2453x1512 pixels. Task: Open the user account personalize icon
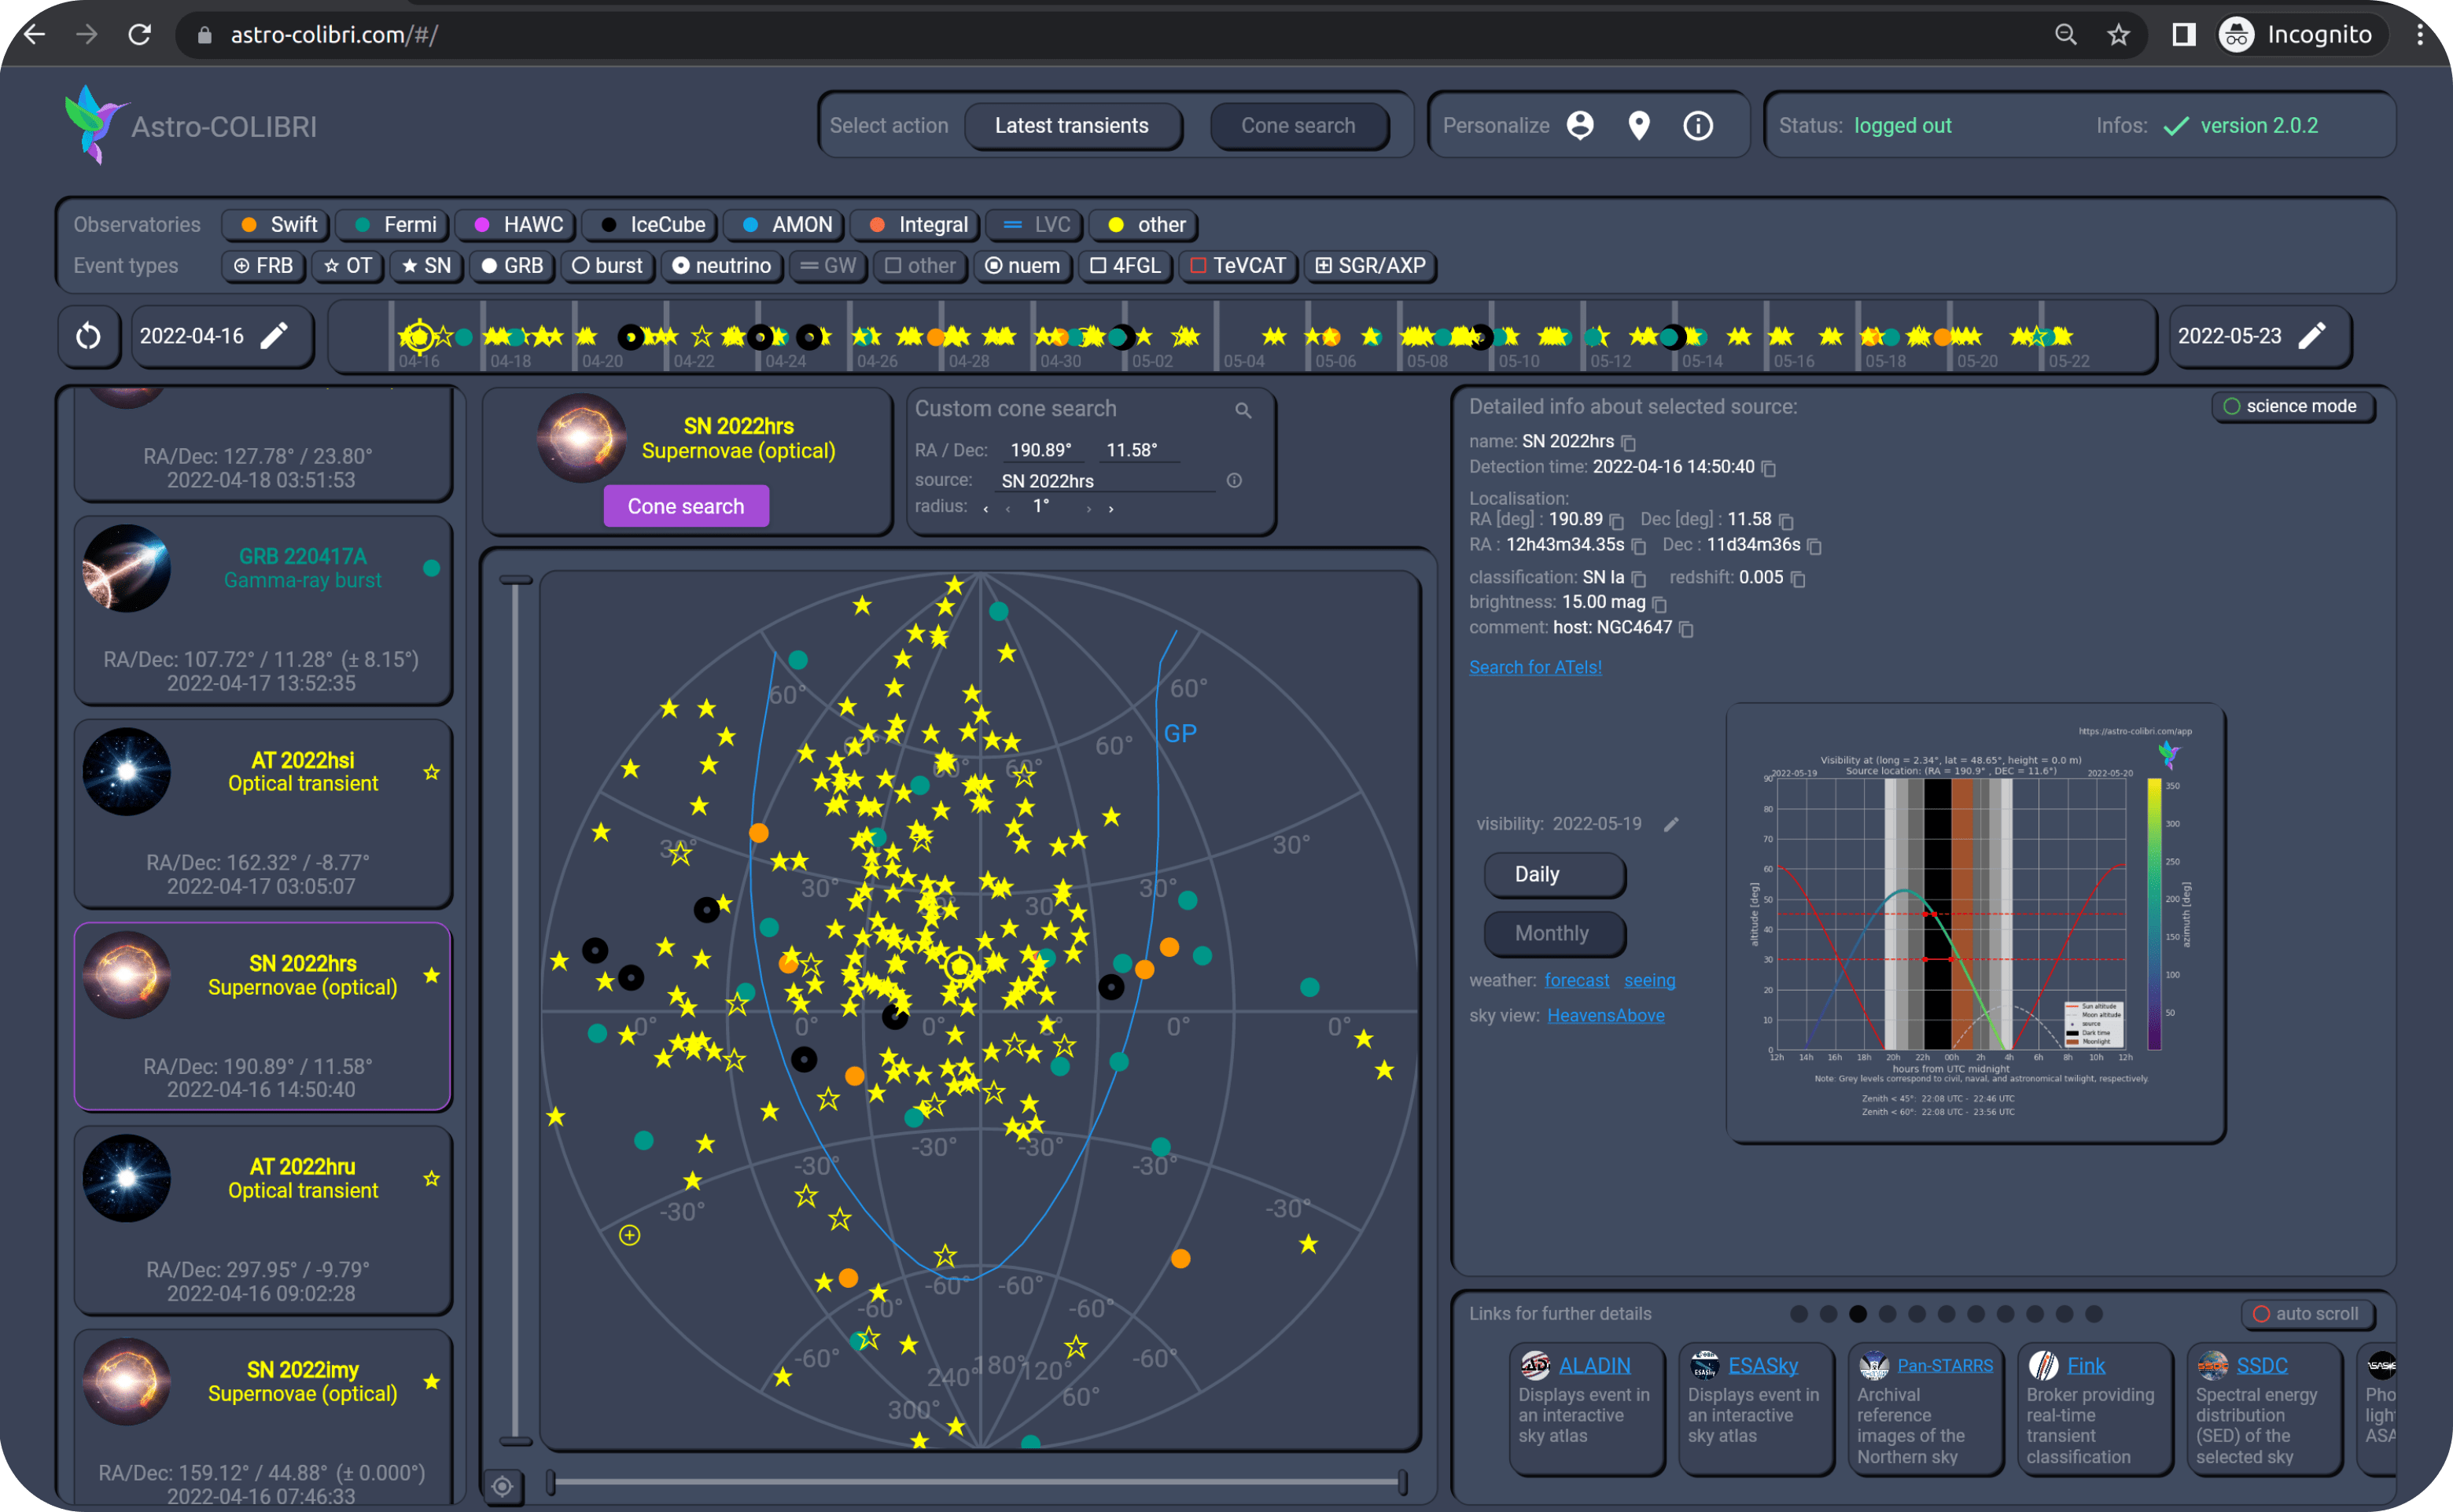[1580, 125]
